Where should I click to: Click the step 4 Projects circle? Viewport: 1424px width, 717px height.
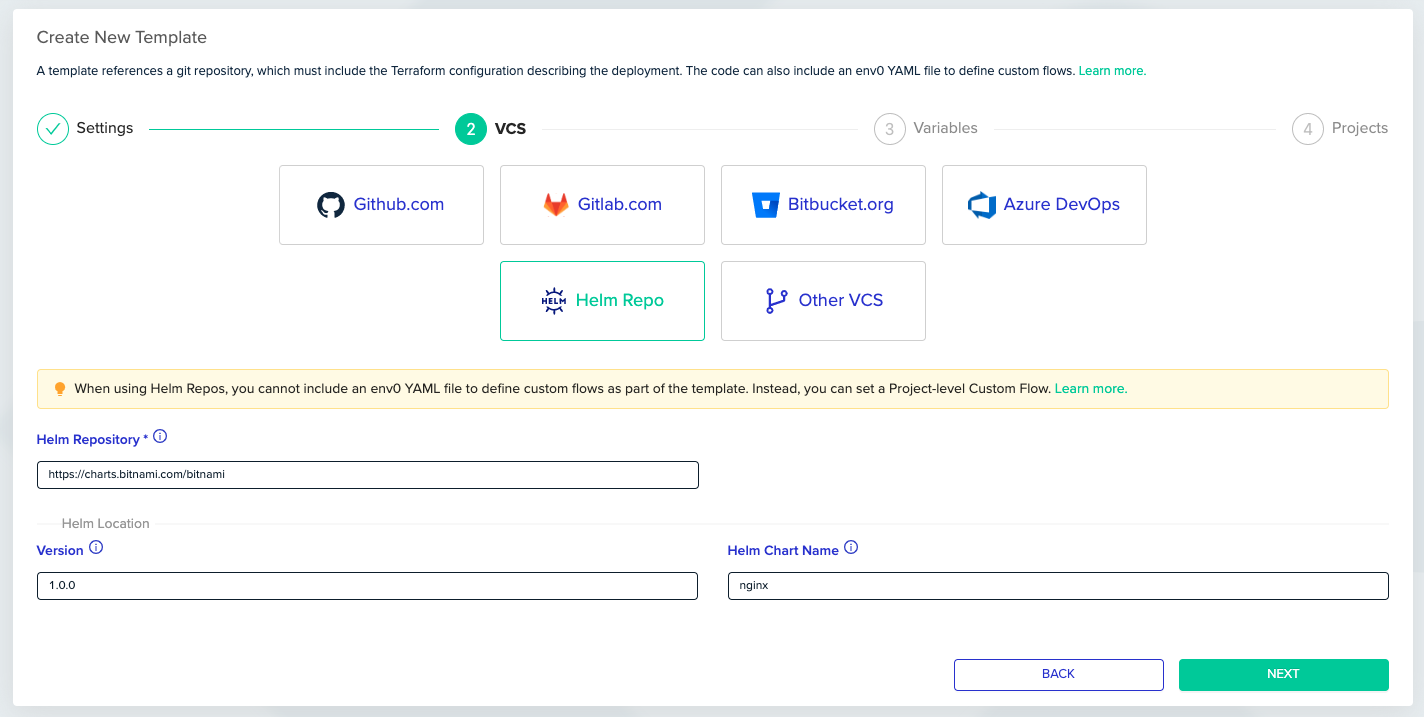(x=1308, y=129)
